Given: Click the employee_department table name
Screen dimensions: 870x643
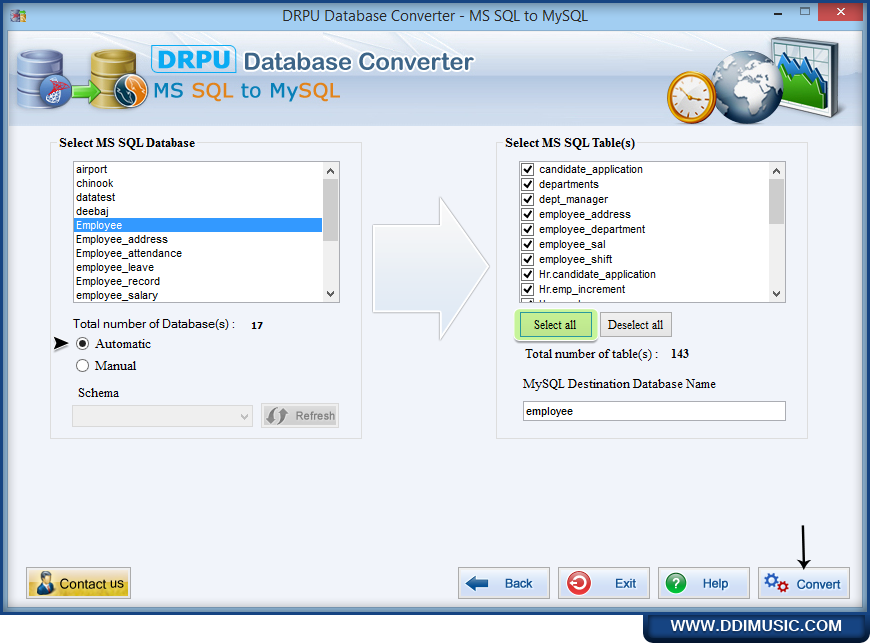Looking at the screenshot, I should point(592,229).
